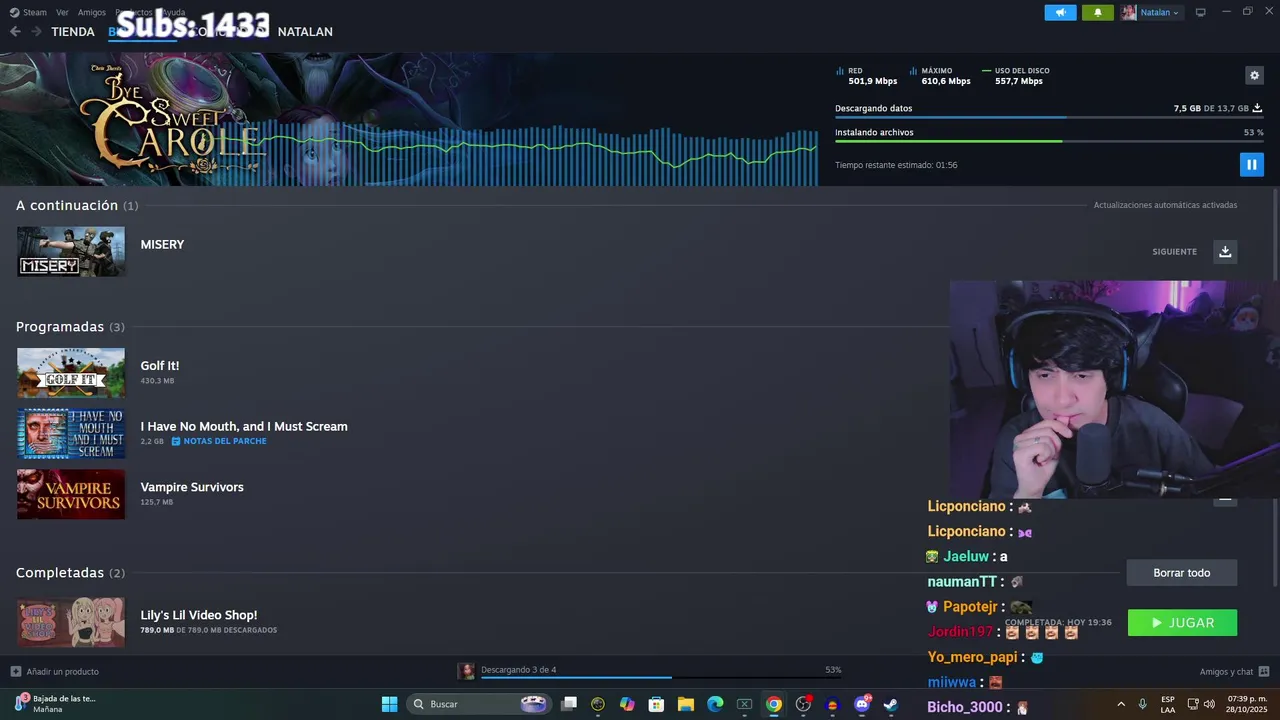Viewport: 1280px width, 720px height.
Task: Click the MISERY download now arrow icon
Action: (1225, 251)
